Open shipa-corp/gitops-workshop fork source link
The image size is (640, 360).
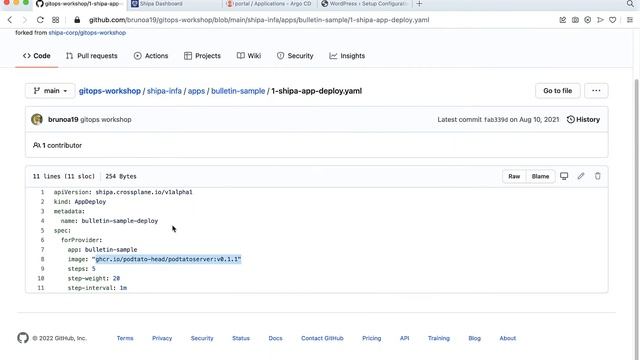tap(87, 33)
